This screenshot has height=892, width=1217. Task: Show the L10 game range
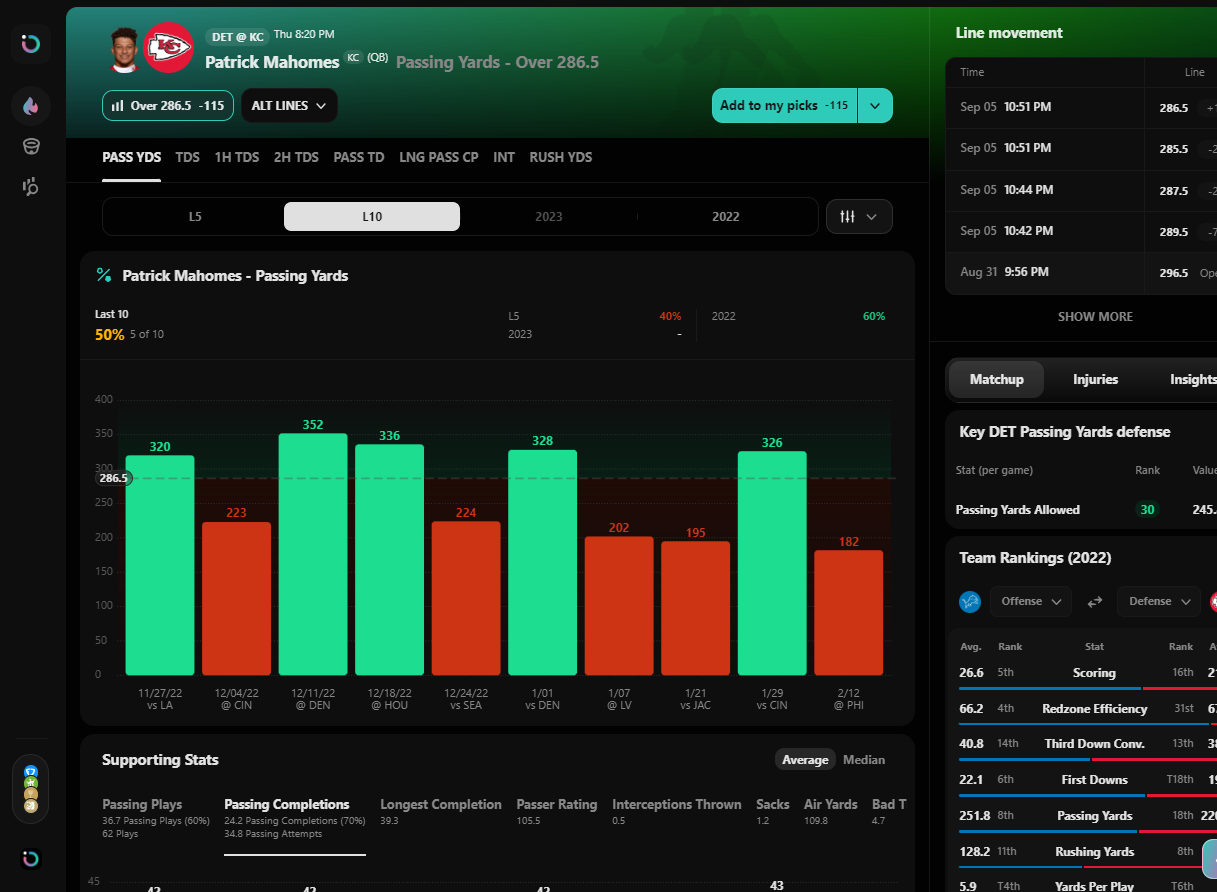click(x=372, y=216)
